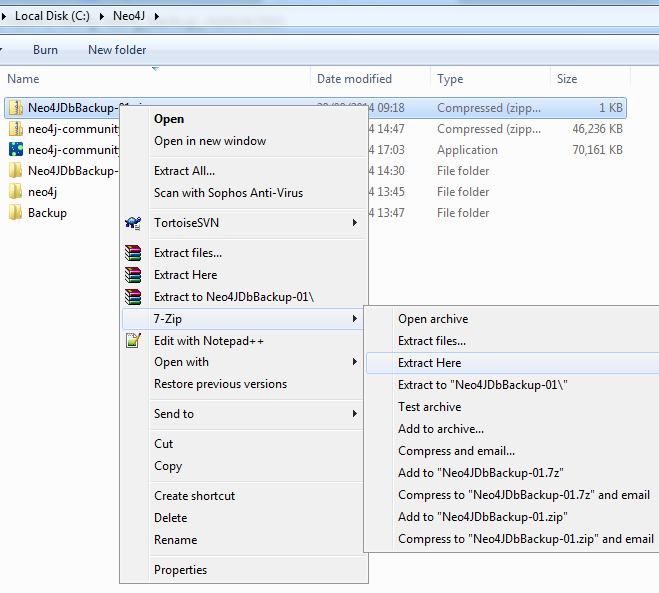The height and width of the screenshot is (593, 659).
Task: Click the zip icon of Neo4JDbBackup-01 file
Action: pos(16,108)
